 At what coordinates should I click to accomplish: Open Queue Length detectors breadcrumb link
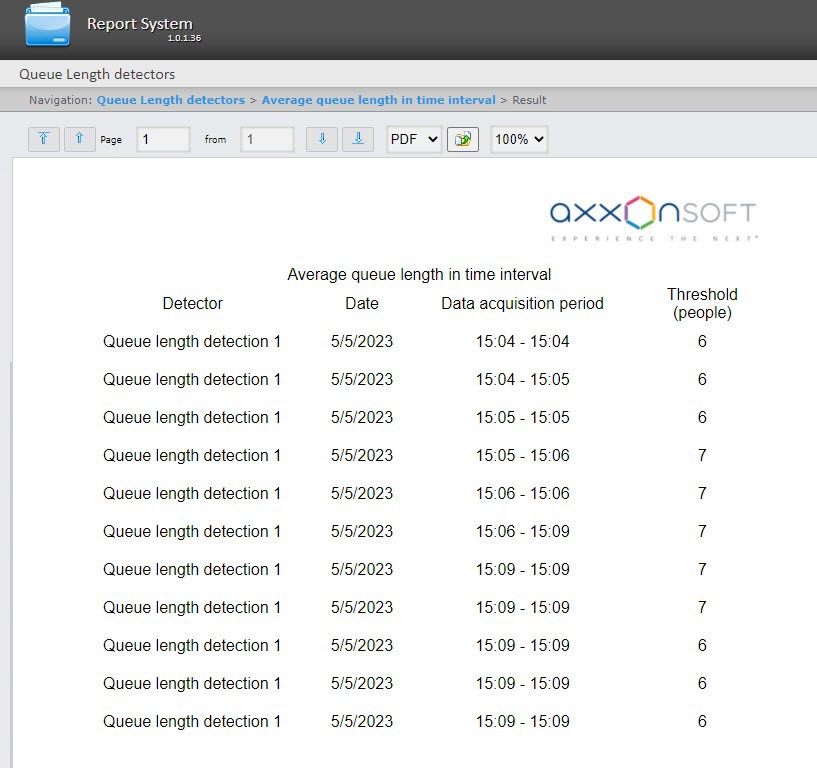(x=171, y=100)
